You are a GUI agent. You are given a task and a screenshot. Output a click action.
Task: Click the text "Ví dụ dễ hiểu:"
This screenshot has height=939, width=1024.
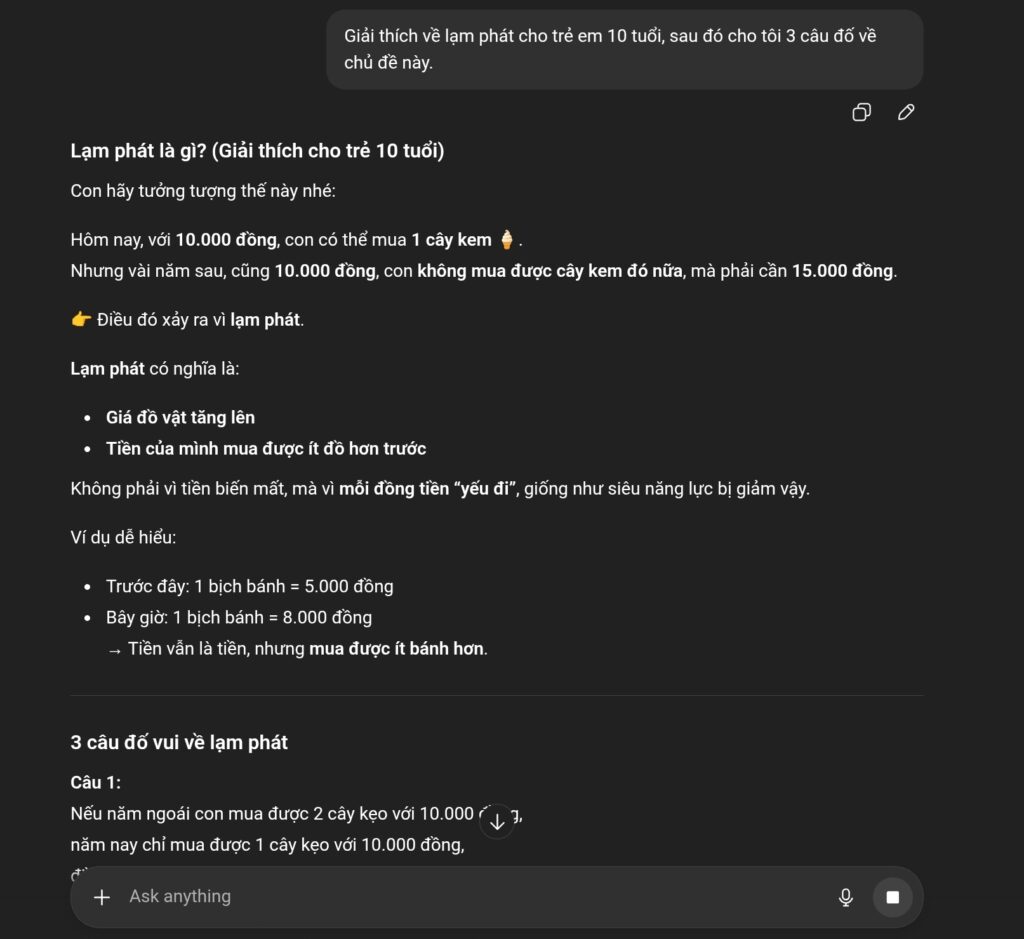pyautogui.click(x=123, y=537)
